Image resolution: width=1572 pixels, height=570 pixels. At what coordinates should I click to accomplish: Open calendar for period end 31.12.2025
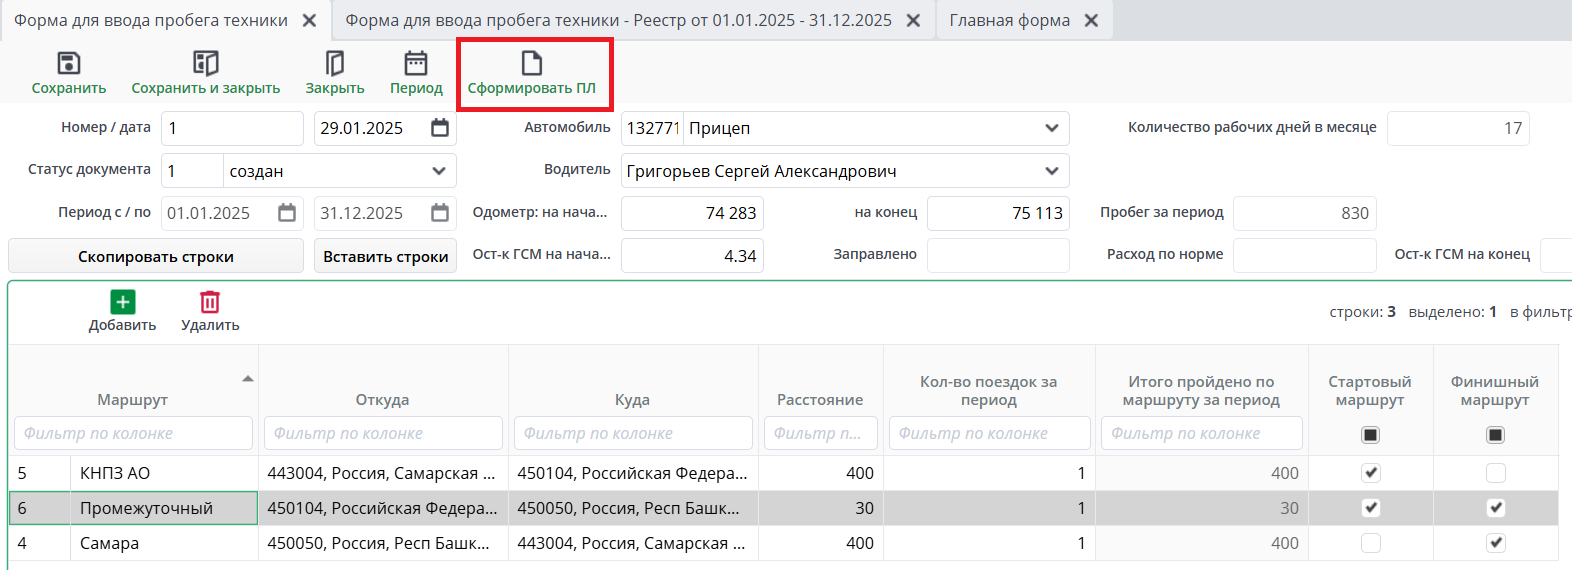pos(440,213)
